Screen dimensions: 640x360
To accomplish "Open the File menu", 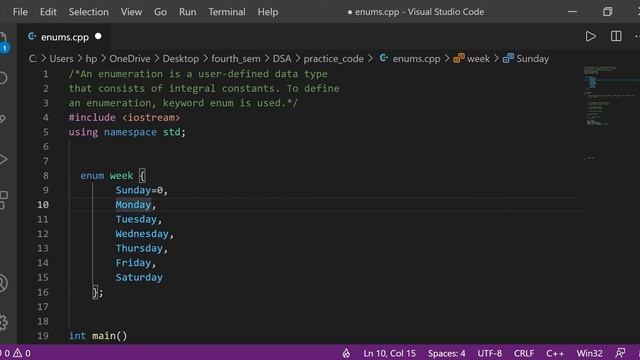I will tap(20, 12).
